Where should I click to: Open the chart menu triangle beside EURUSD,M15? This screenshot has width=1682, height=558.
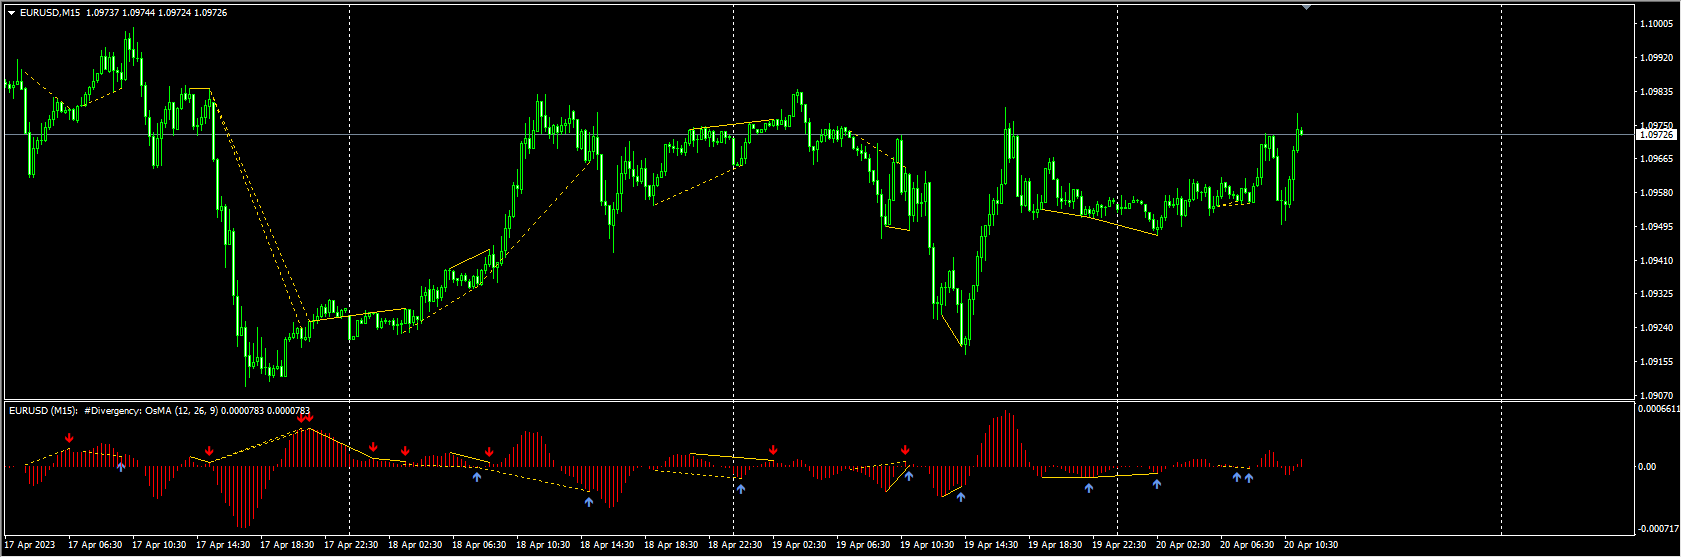tap(11, 13)
